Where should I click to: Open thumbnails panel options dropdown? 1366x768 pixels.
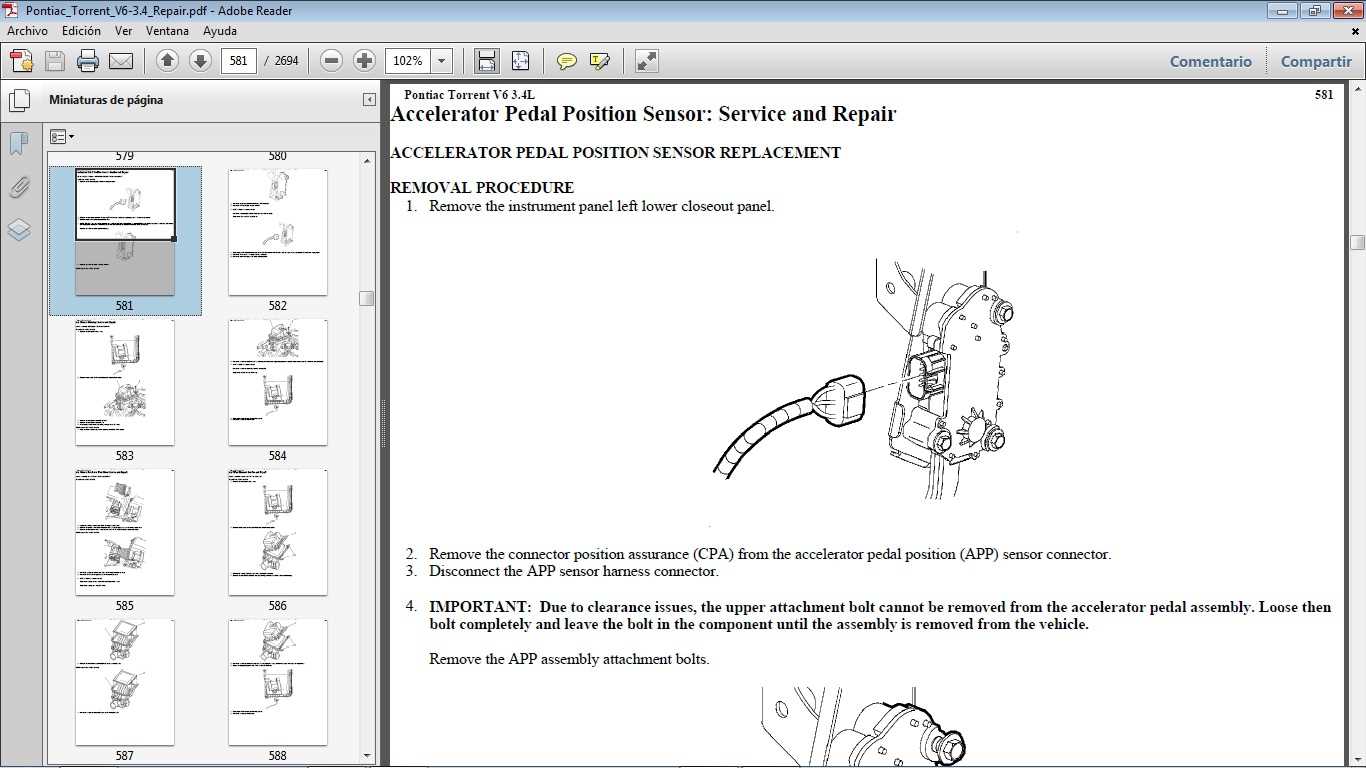point(61,136)
